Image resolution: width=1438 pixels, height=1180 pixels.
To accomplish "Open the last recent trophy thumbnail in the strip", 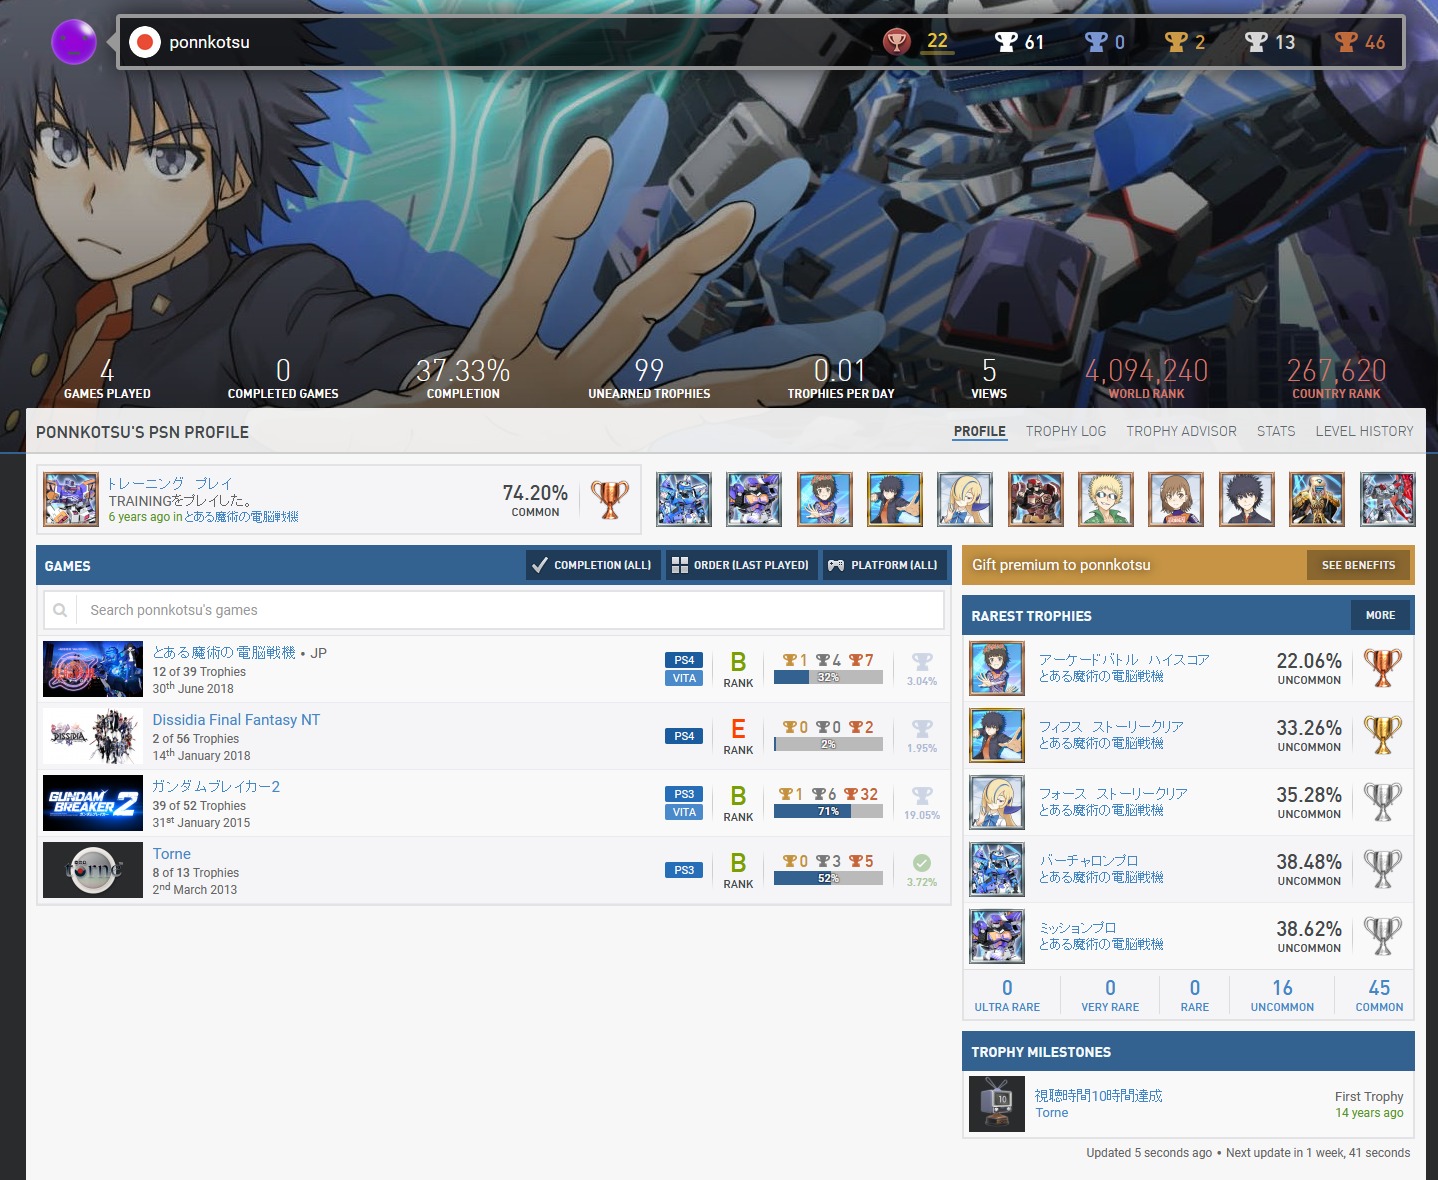I will 1388,499.
